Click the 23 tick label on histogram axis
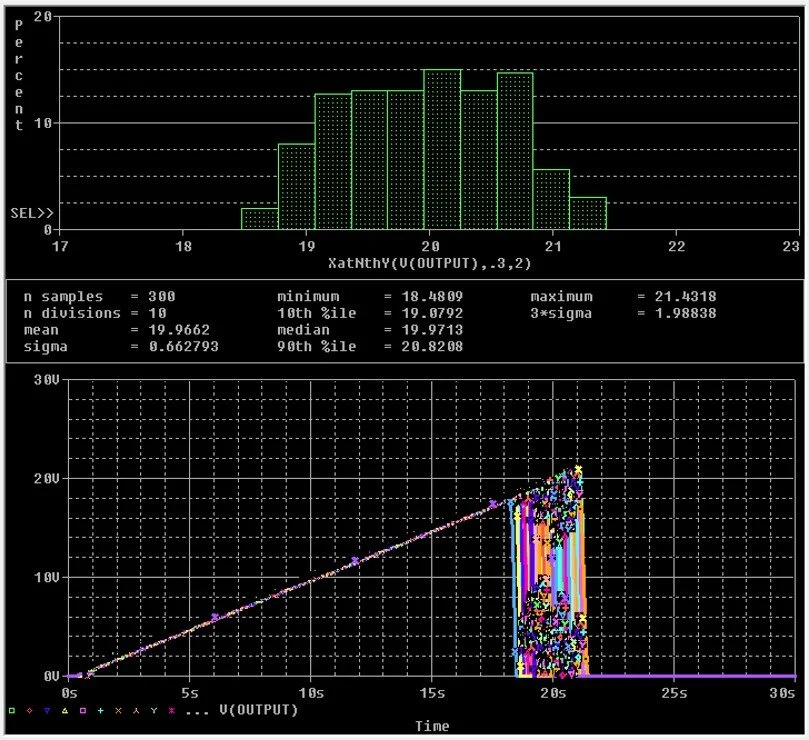This screenshot has height=740, width=809. coord(791,247)
